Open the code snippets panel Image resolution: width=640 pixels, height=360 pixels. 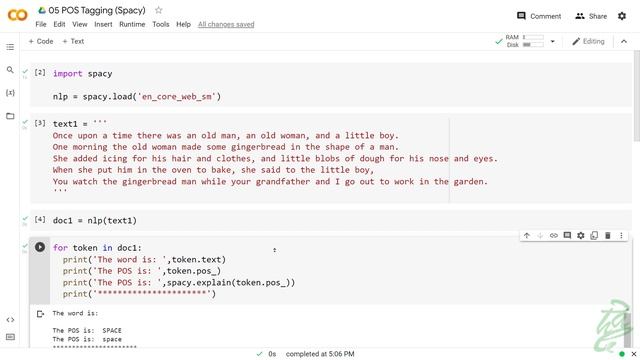pyautogui.click(x=10, y=320)
